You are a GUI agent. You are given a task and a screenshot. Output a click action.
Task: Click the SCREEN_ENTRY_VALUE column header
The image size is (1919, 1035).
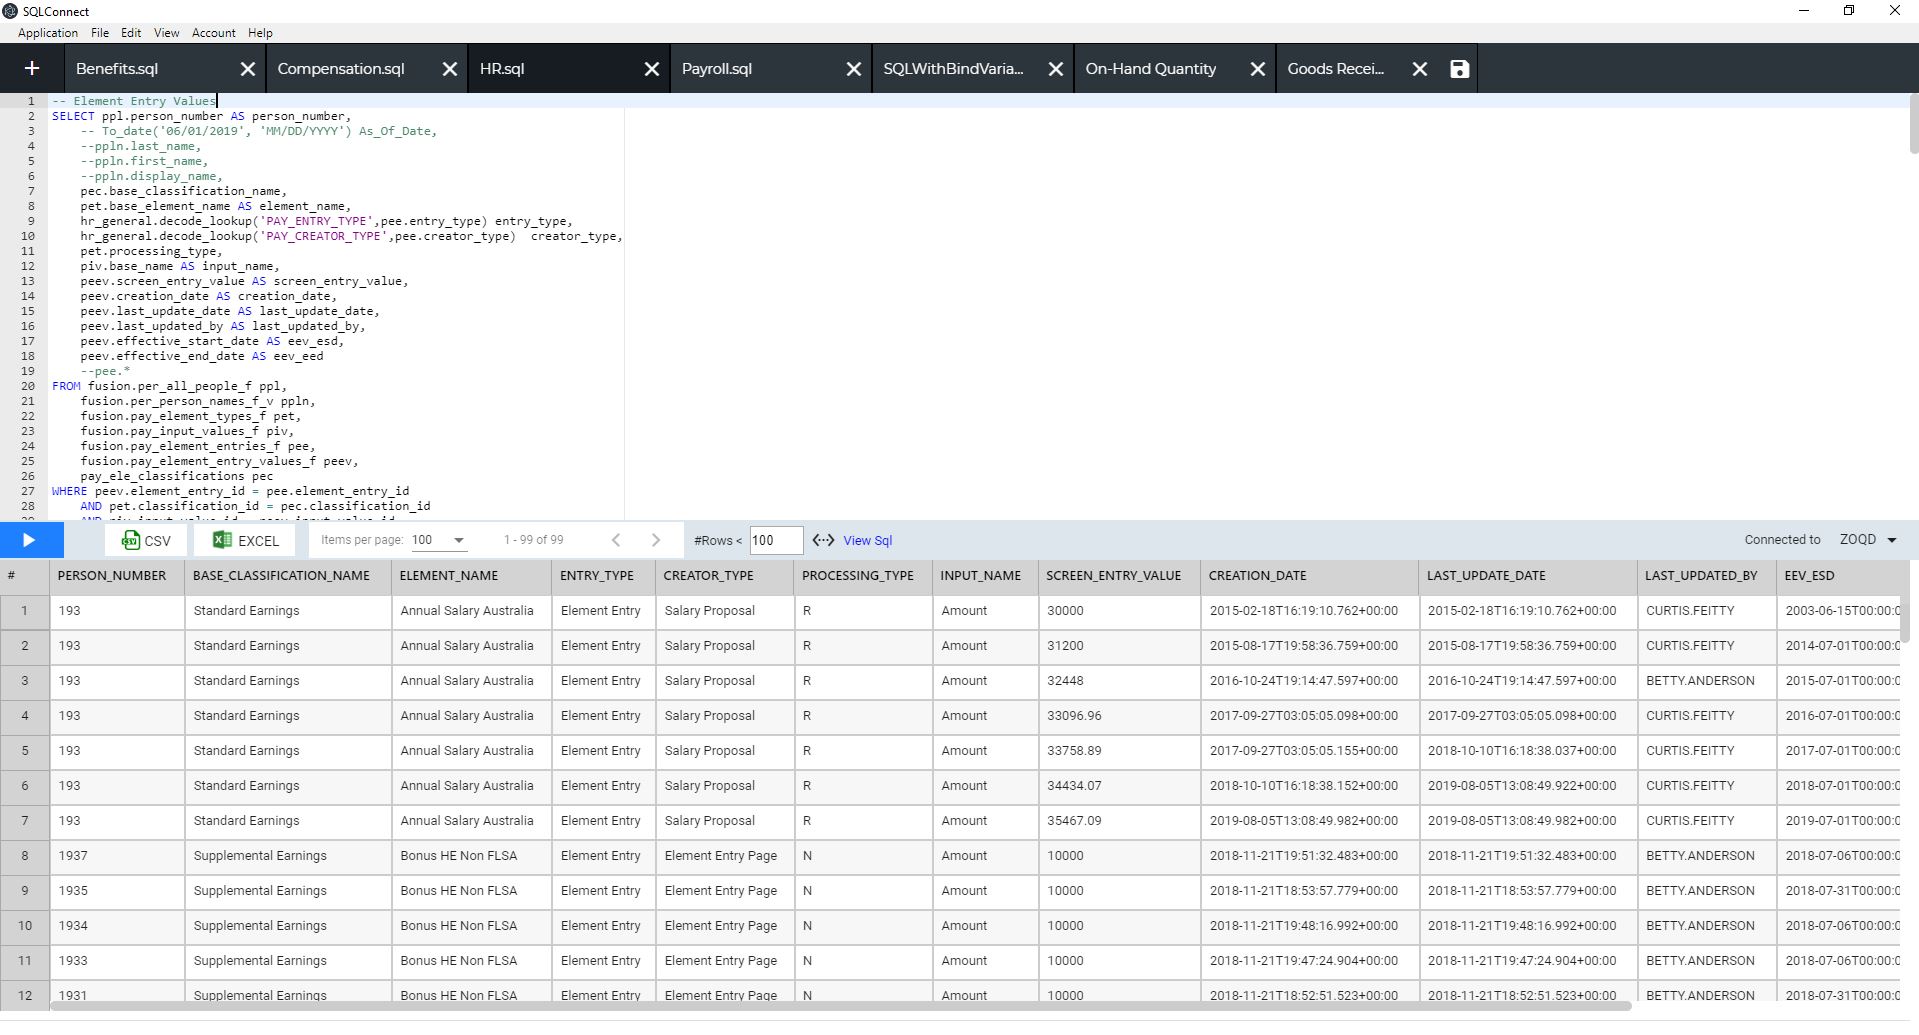click(x=1119, y=576)
